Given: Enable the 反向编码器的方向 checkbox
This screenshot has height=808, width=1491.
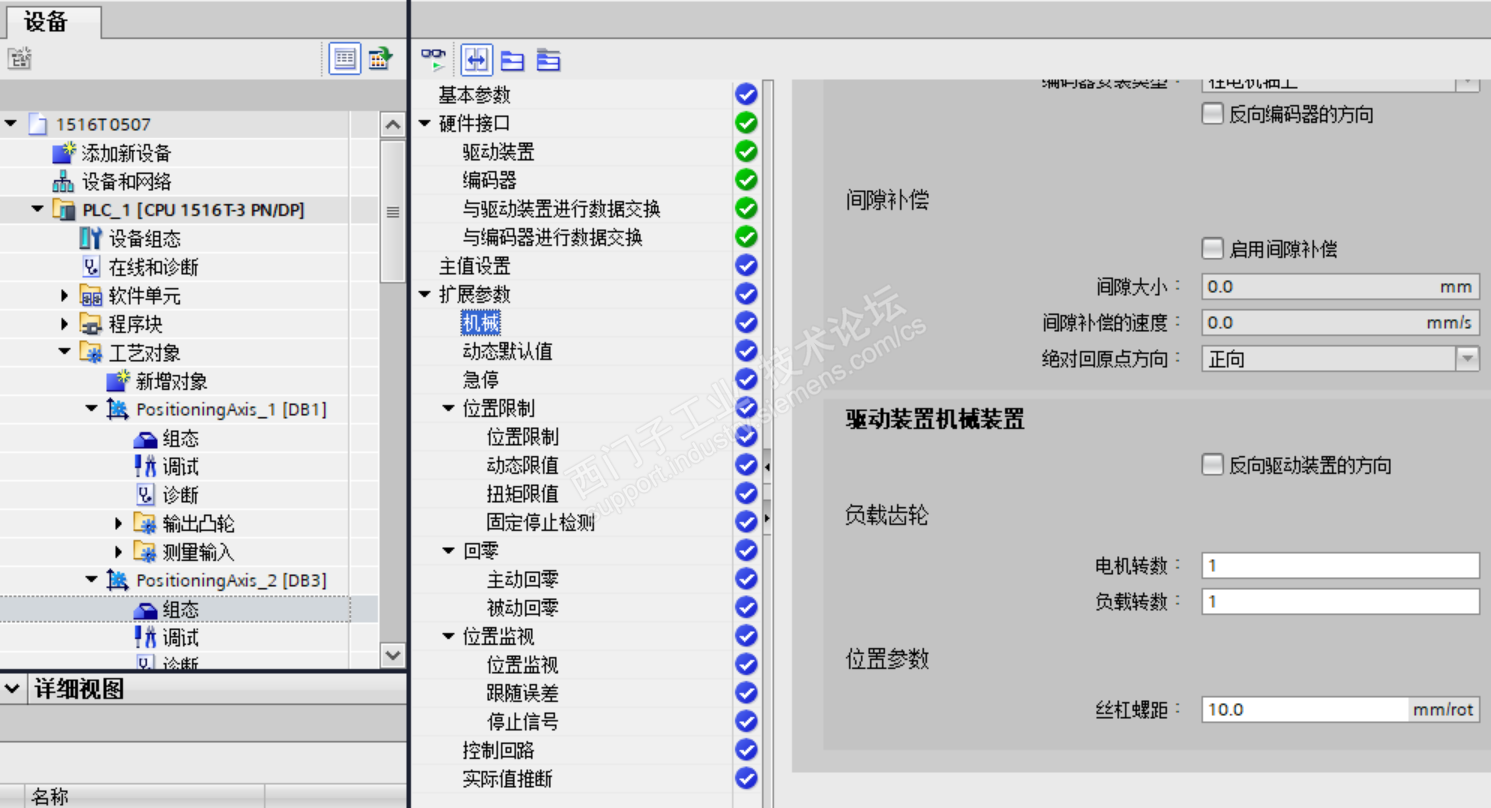Looking at the screenshot, I should (x=1213, y=114).
